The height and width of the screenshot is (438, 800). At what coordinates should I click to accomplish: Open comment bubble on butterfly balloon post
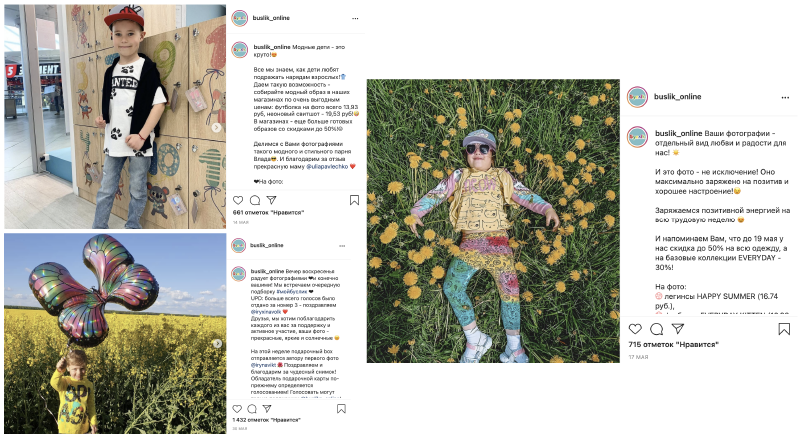(x=252, y=409)
